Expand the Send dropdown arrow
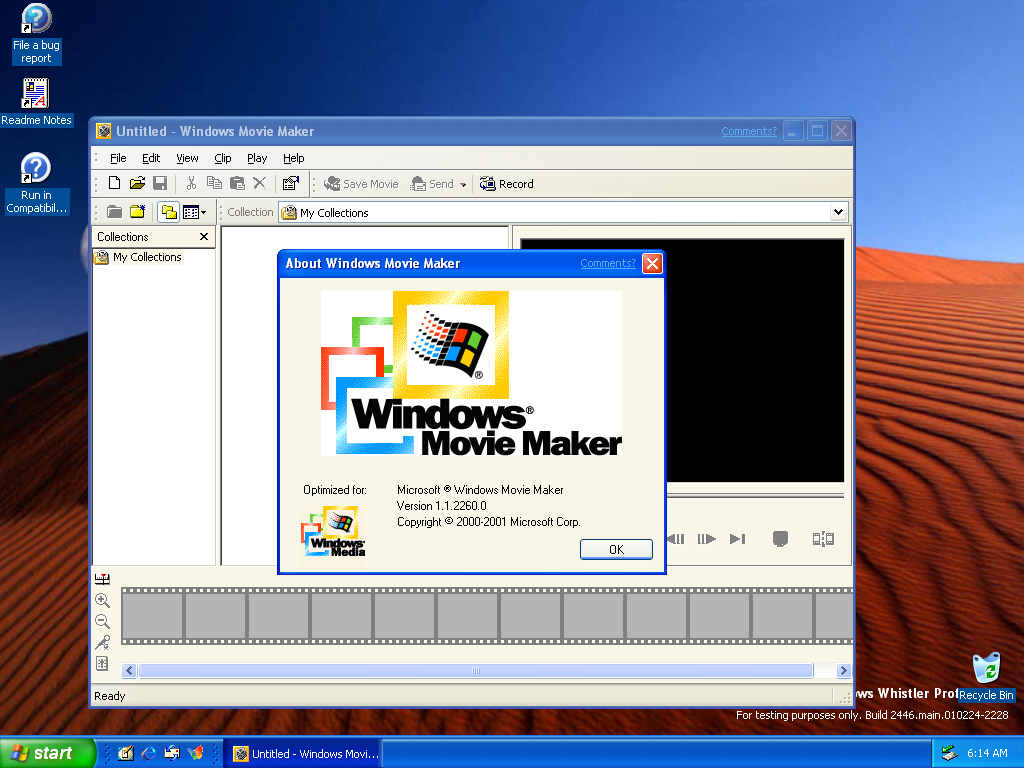The height and width of the screenshot is (768, 1024). (x=464, y=185)
